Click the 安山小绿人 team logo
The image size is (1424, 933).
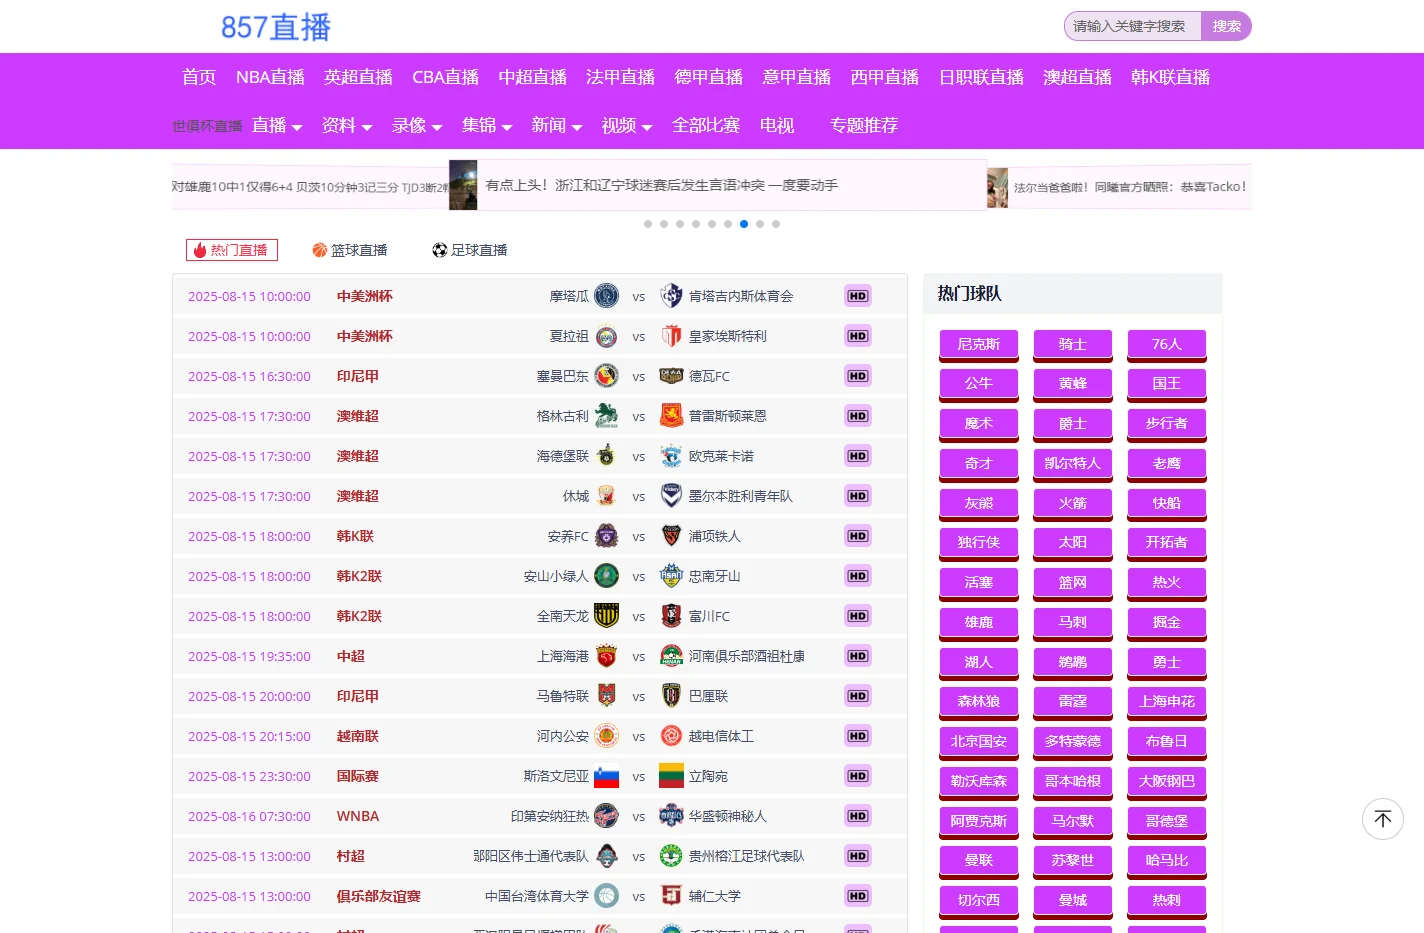[x=606, y=576]
